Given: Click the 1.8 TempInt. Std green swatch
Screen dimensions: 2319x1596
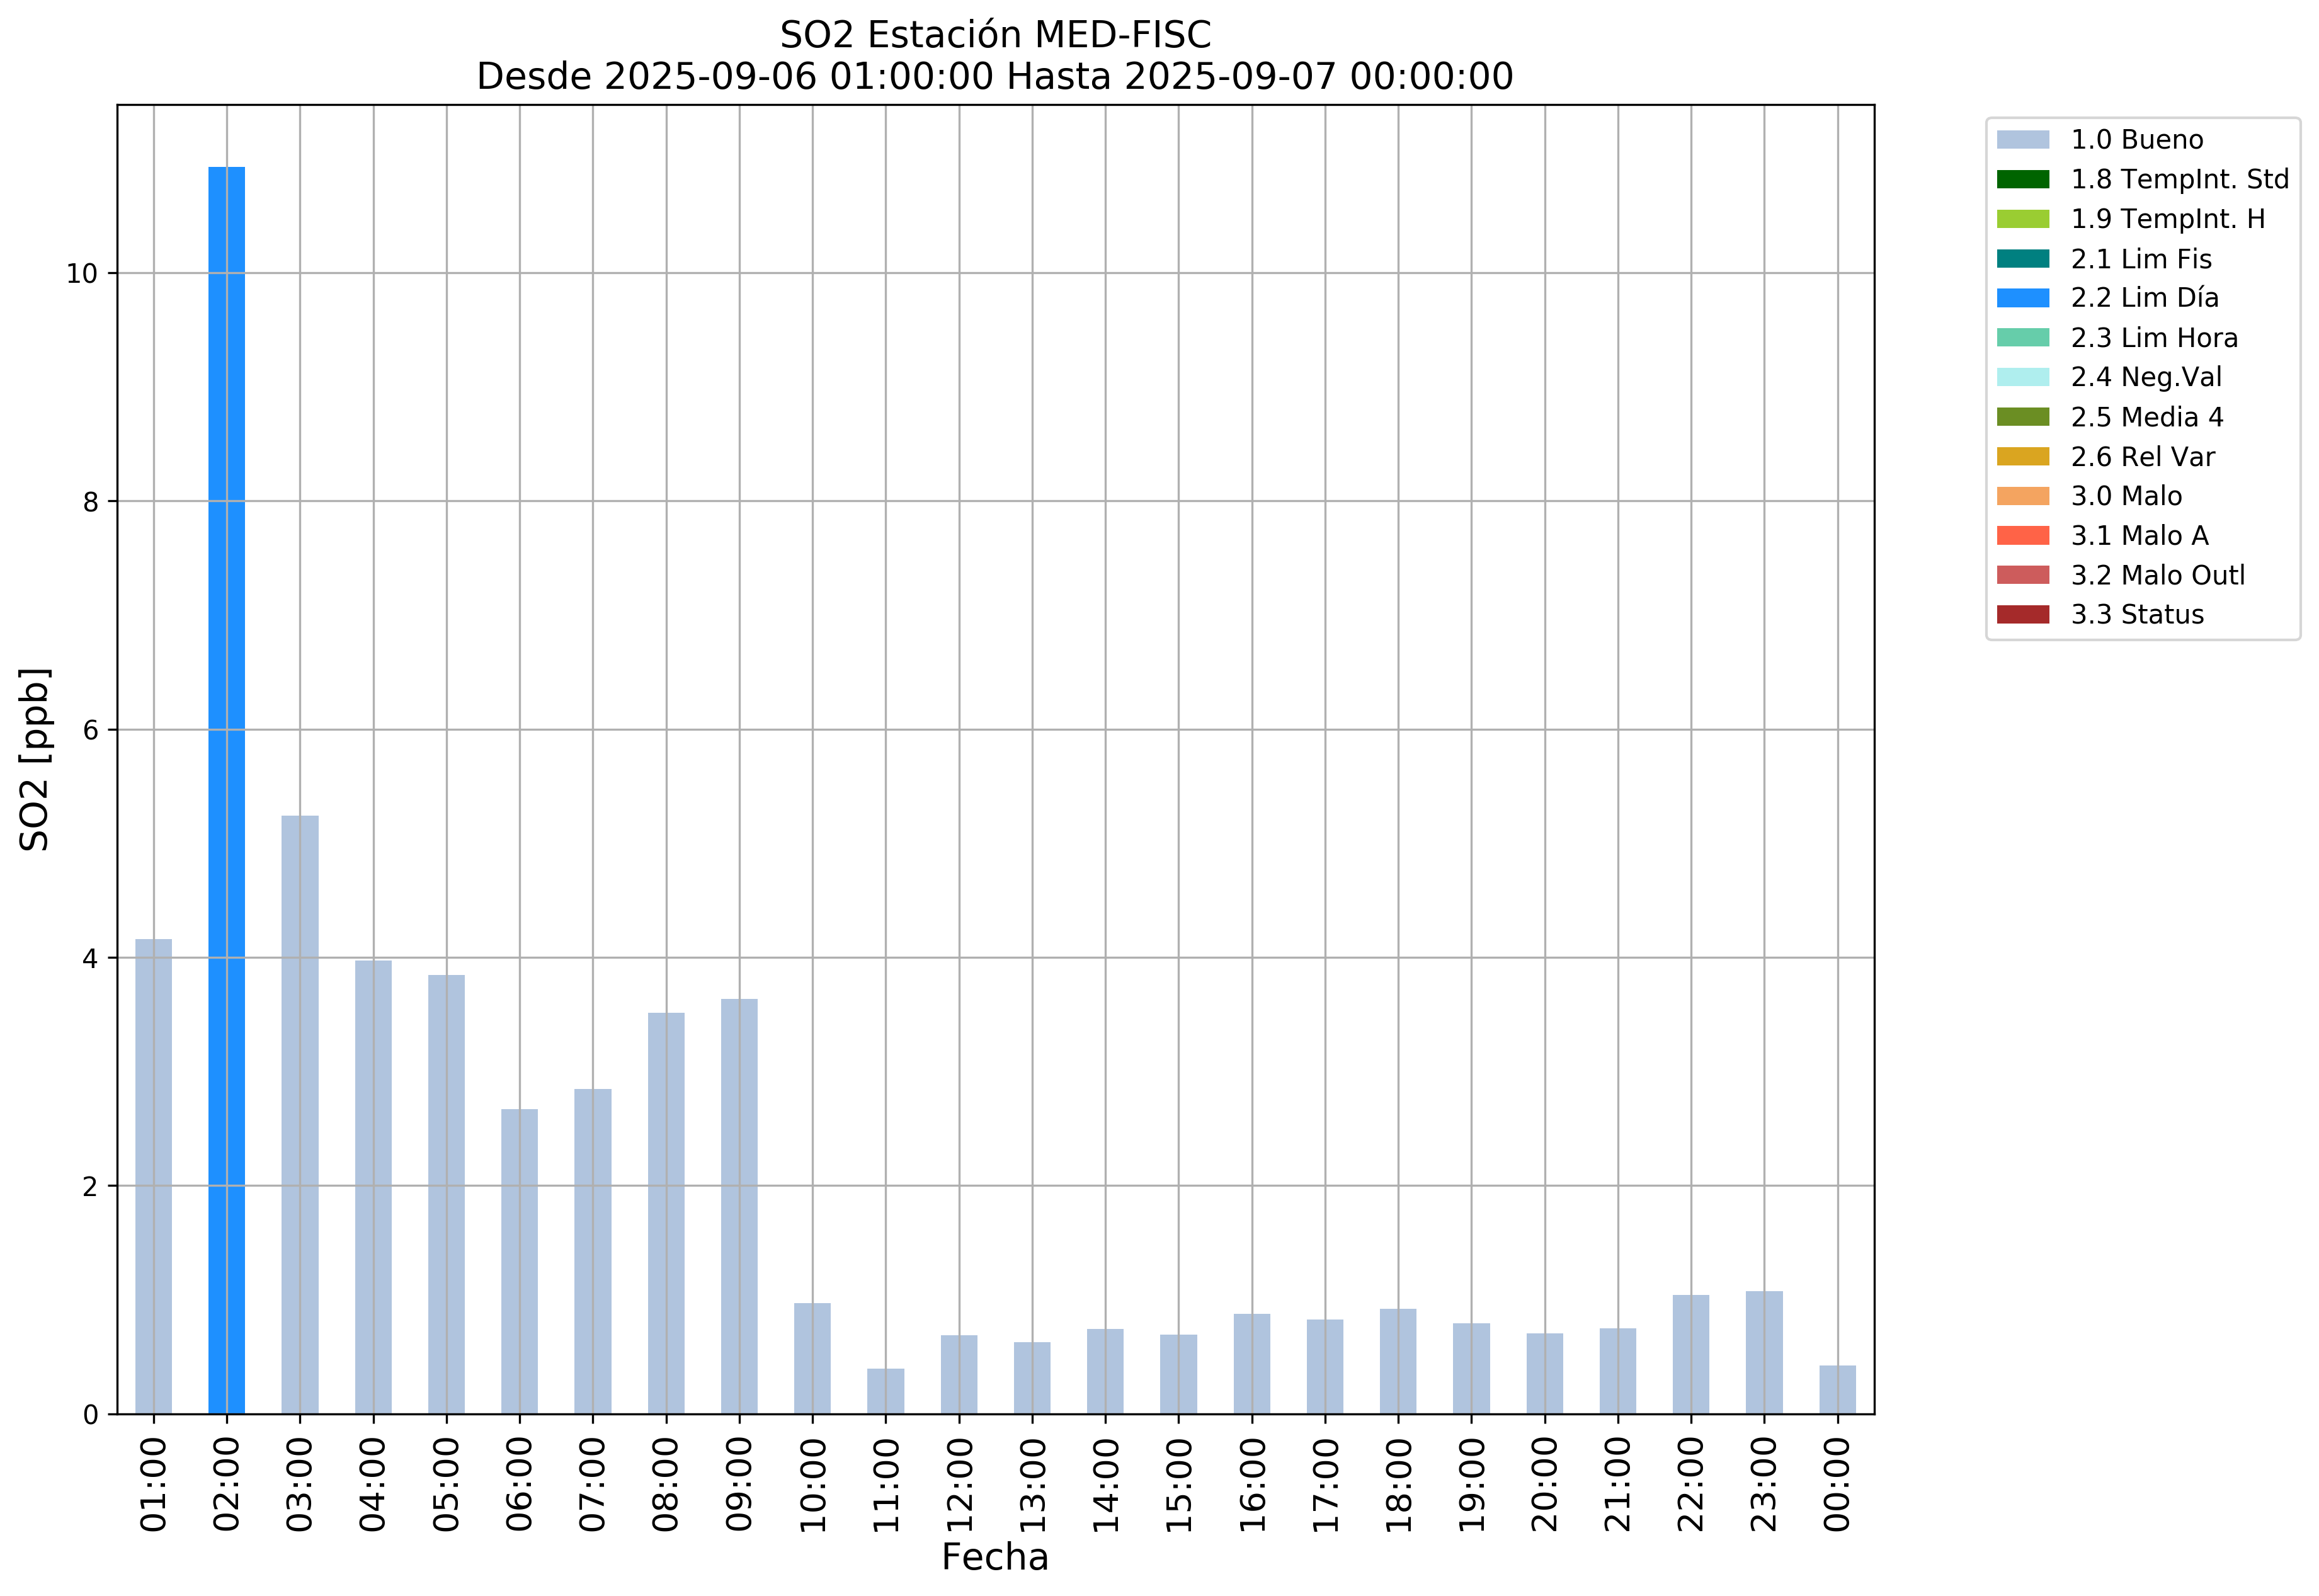Looking at the screenshot, I should point(2022,180).
